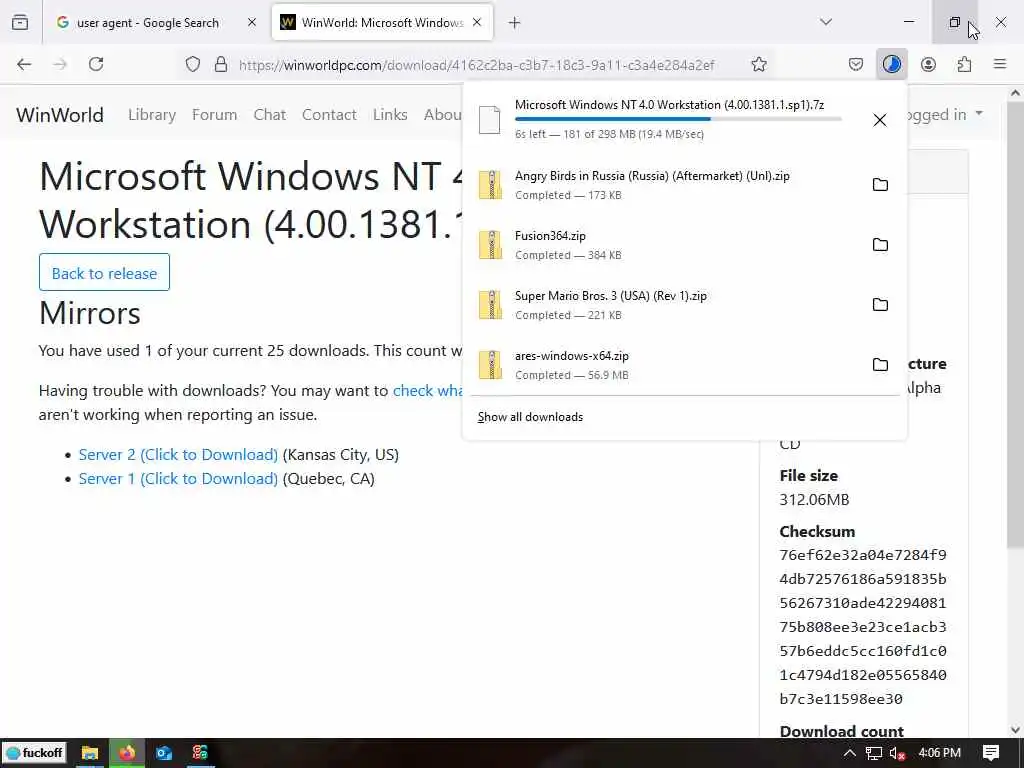Open Firefox application hamburger menu
Screen dimensions: 1024x768
click(x=1000, y=64)
